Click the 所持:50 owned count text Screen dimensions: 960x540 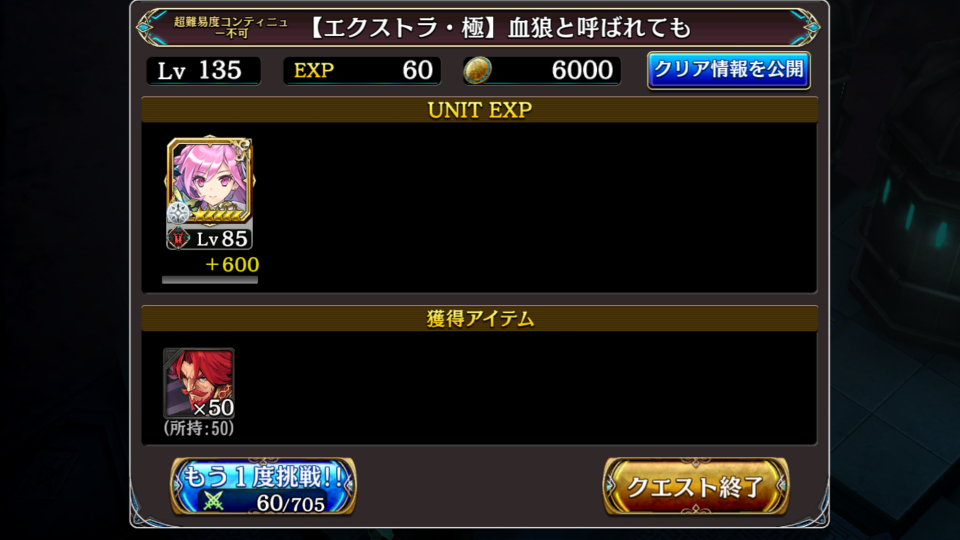tap(199, 428)
